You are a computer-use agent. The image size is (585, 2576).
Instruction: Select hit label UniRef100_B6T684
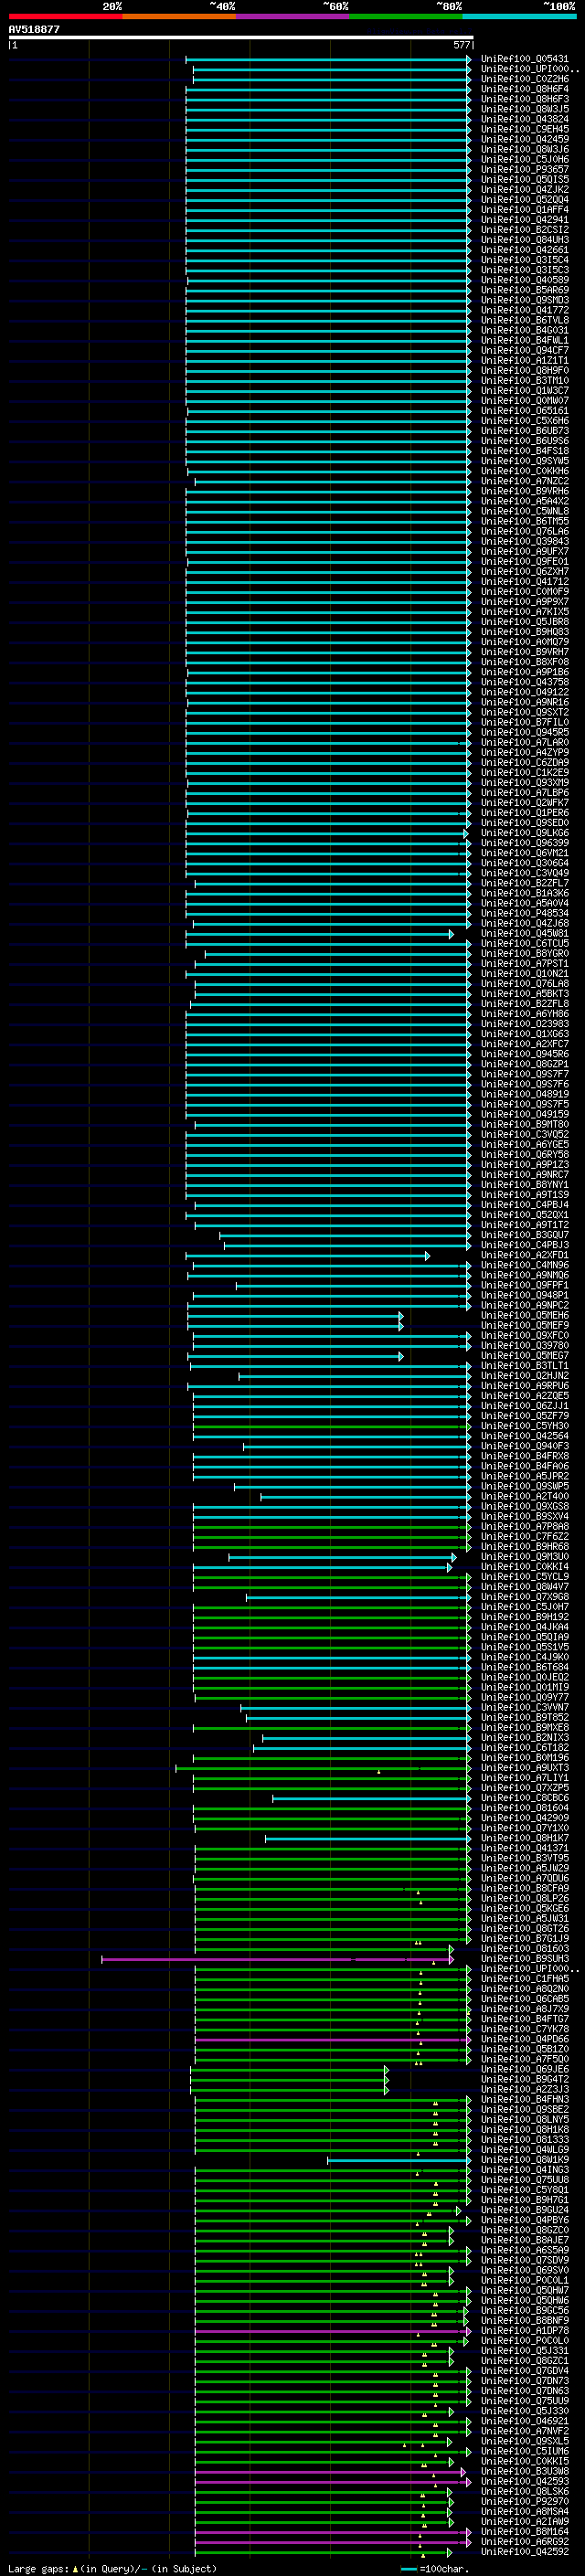[x=525, y=1667]
